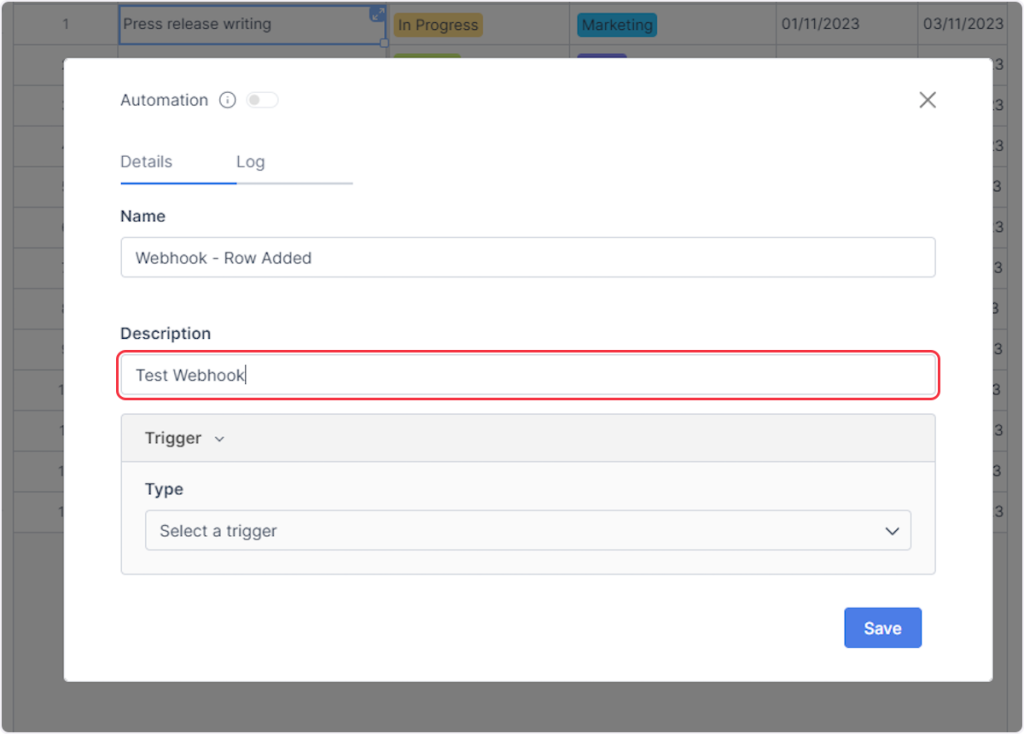Image resolution: width=1024 pixels, height=734 pixels.
Task: Open the Log tab
Action: (250, 162)
